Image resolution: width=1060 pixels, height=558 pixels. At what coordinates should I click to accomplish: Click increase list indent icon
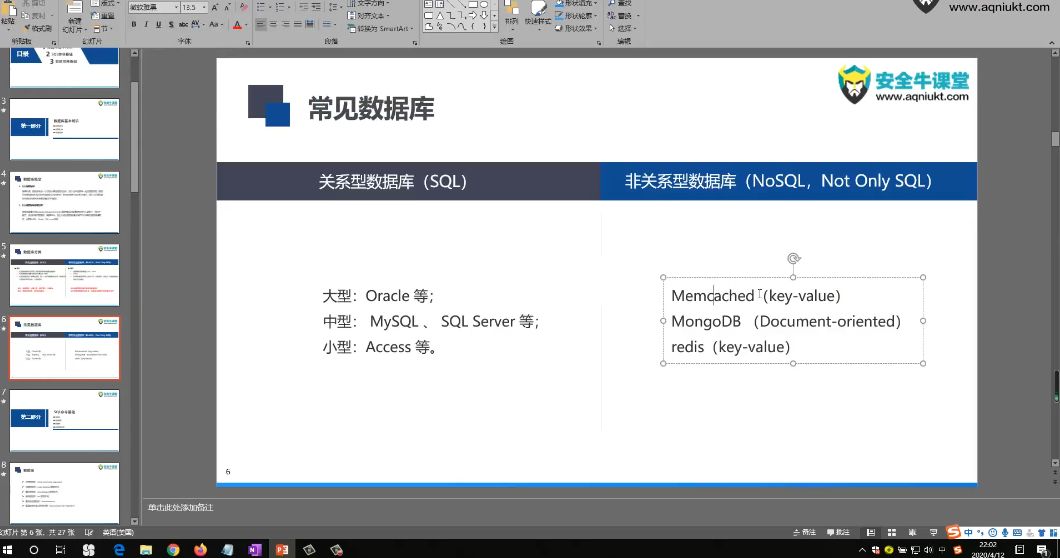pyautogui.click(x=316, y=7)
